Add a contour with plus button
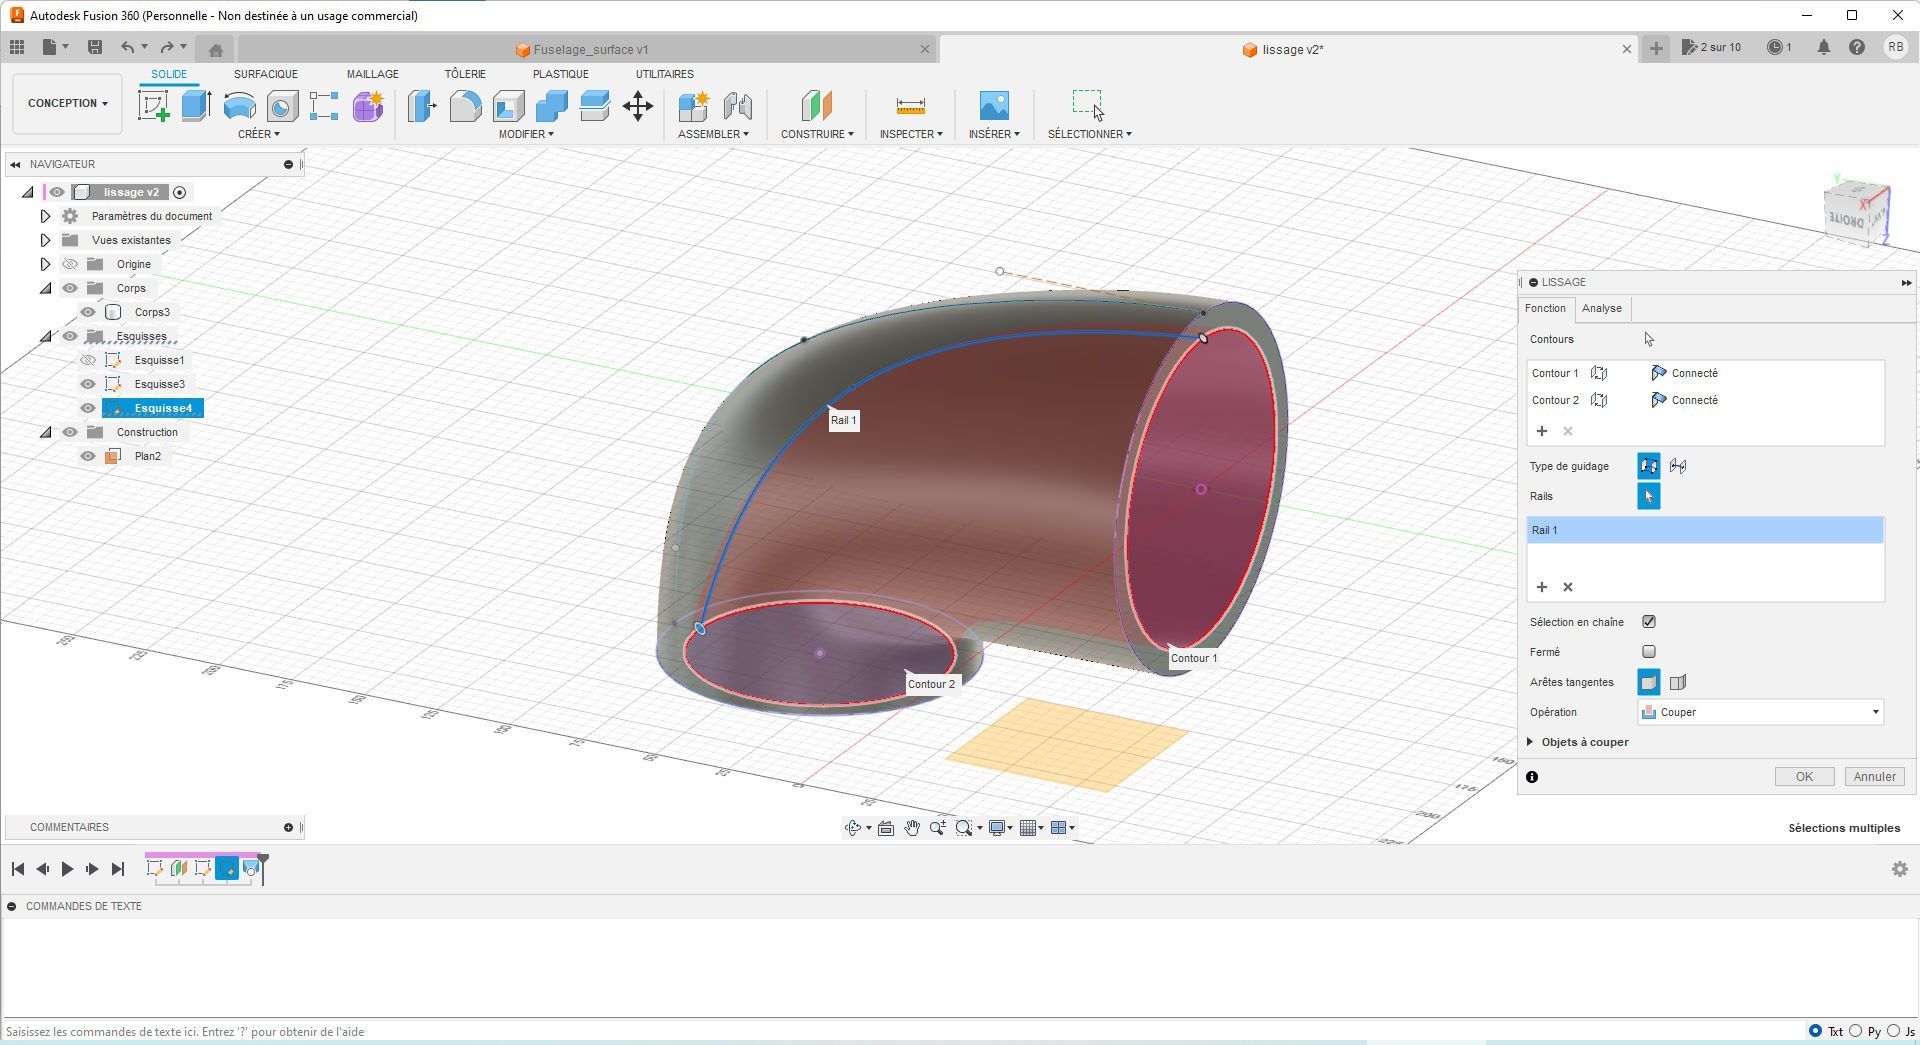This screenshot has height=1045, width=1920. 1542,431
